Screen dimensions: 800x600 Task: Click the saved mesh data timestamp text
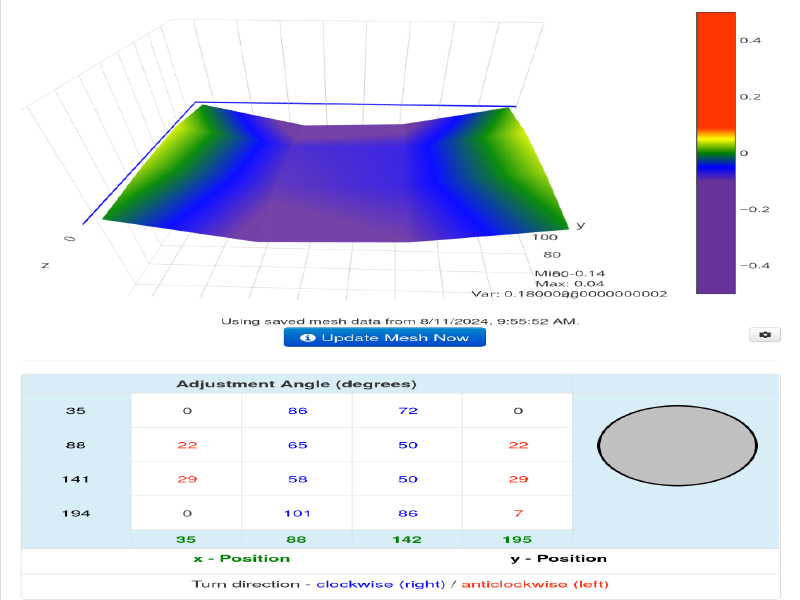point(400,321)
